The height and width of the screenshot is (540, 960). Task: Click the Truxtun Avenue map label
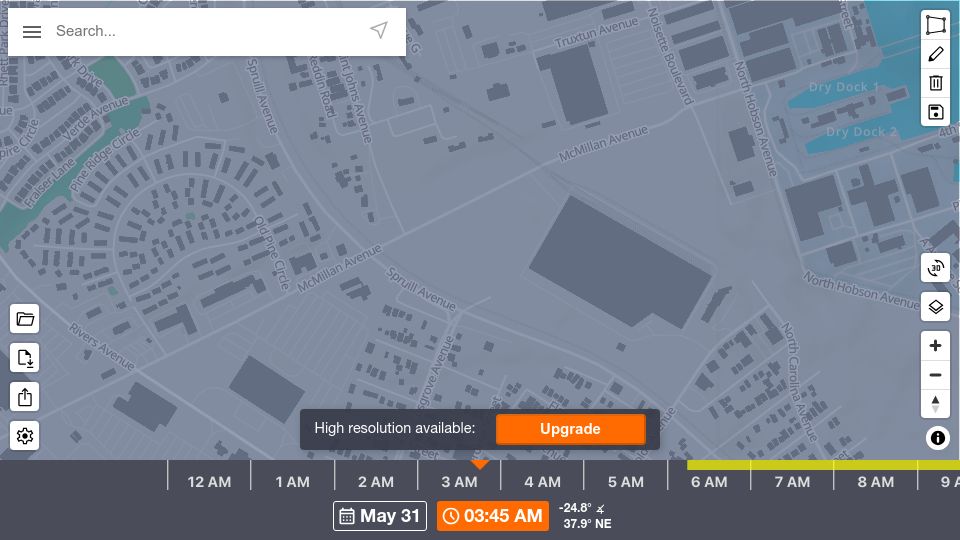(x=596, y=33)
